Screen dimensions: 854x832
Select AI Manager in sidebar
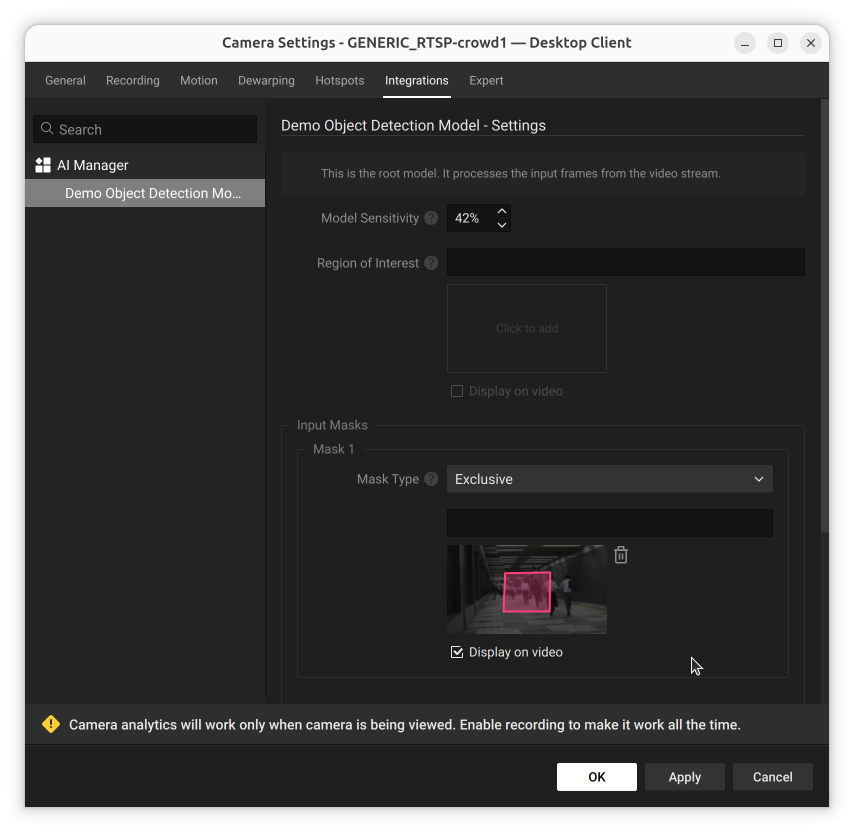tap(145, 165)
